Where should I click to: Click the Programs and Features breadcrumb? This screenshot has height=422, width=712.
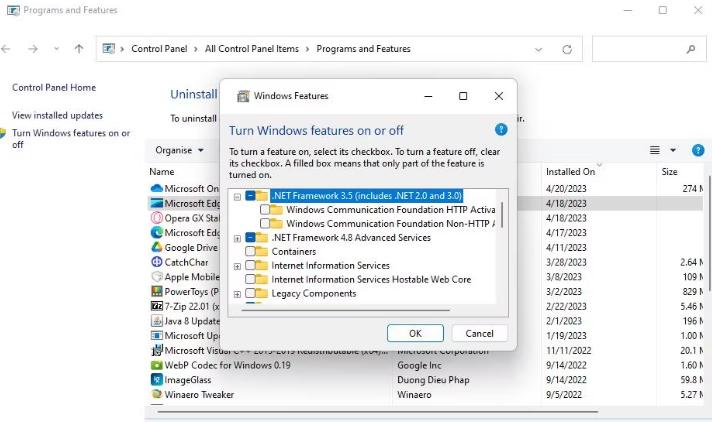[363, 49]
